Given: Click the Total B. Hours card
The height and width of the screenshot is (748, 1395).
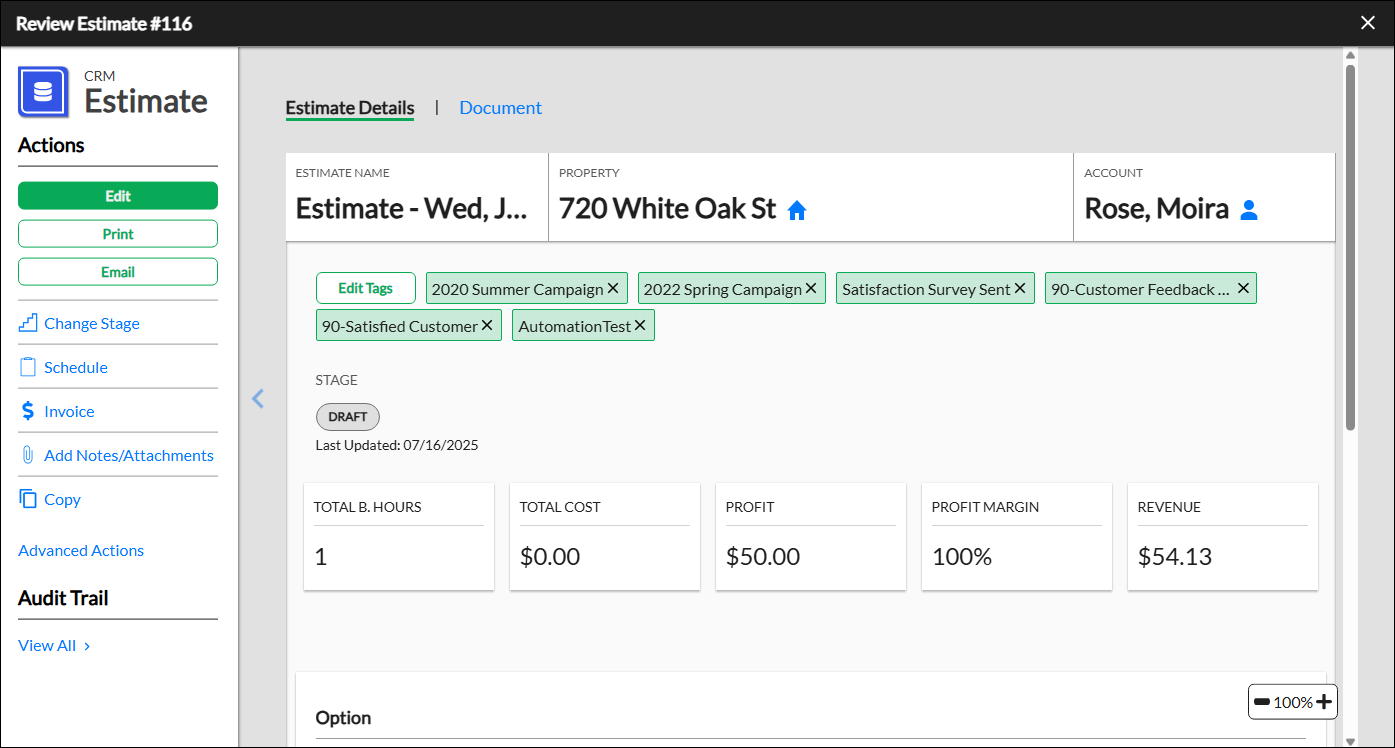Looking at the screenshot, I should (x=399, y=537).
